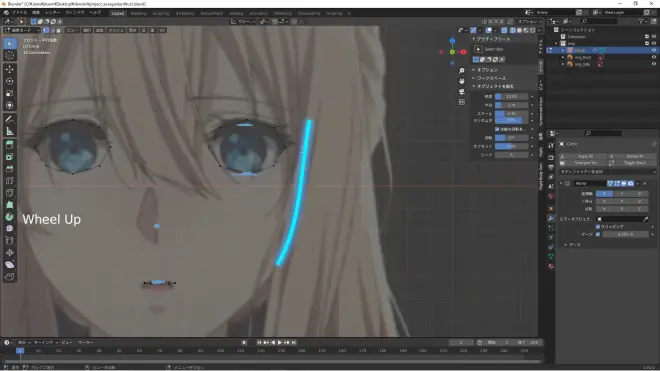Open the Modifier properties wrench tab
660x371 pixels.
551,218
